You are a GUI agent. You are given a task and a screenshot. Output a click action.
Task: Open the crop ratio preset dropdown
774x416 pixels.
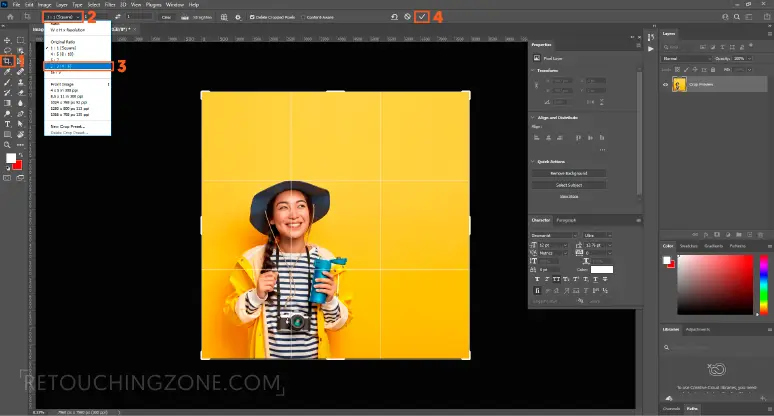point(63,17)
